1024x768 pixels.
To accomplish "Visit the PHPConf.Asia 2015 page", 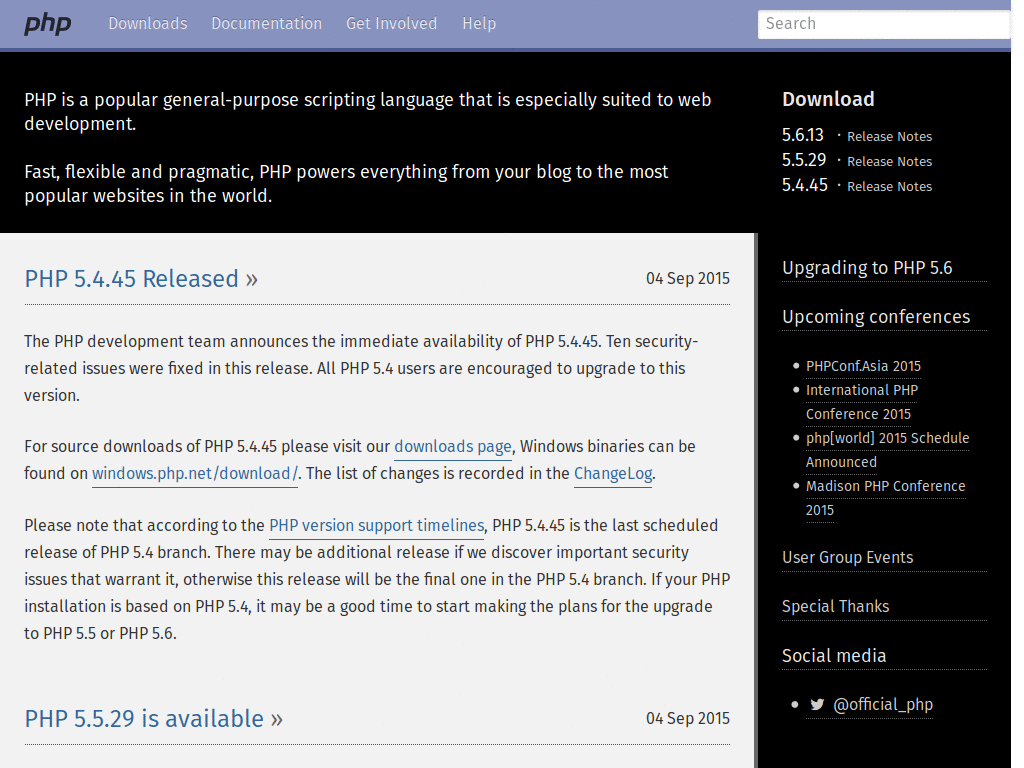I will tap(863, 366).
